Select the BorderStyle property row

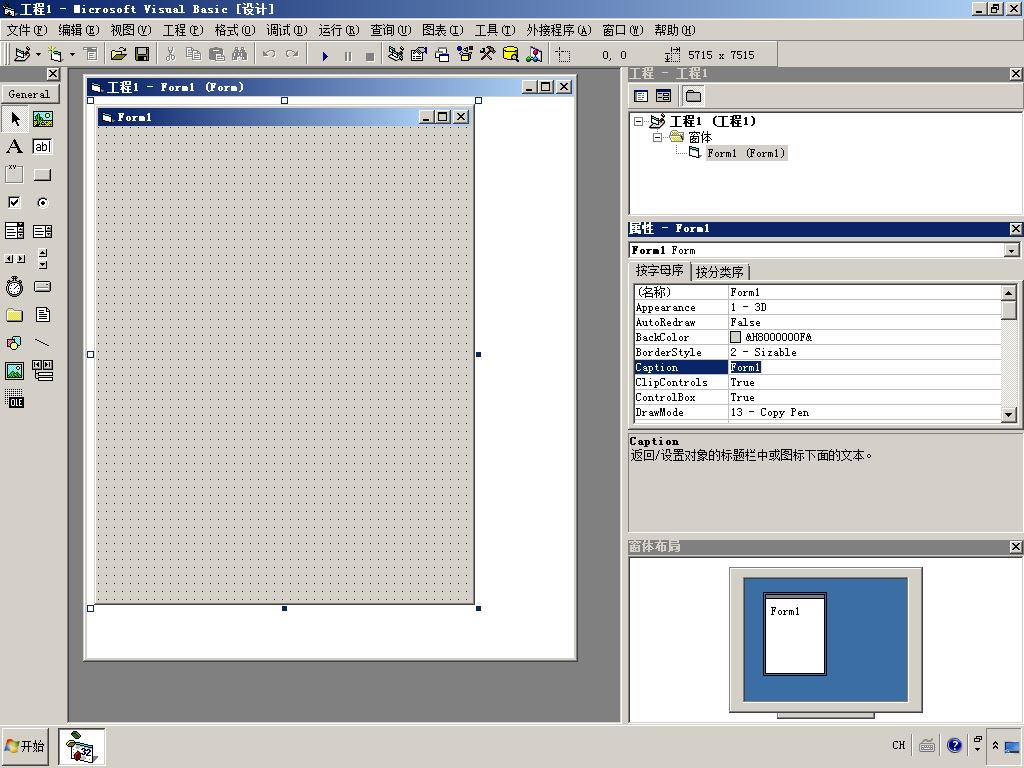[x=818, y=352]
